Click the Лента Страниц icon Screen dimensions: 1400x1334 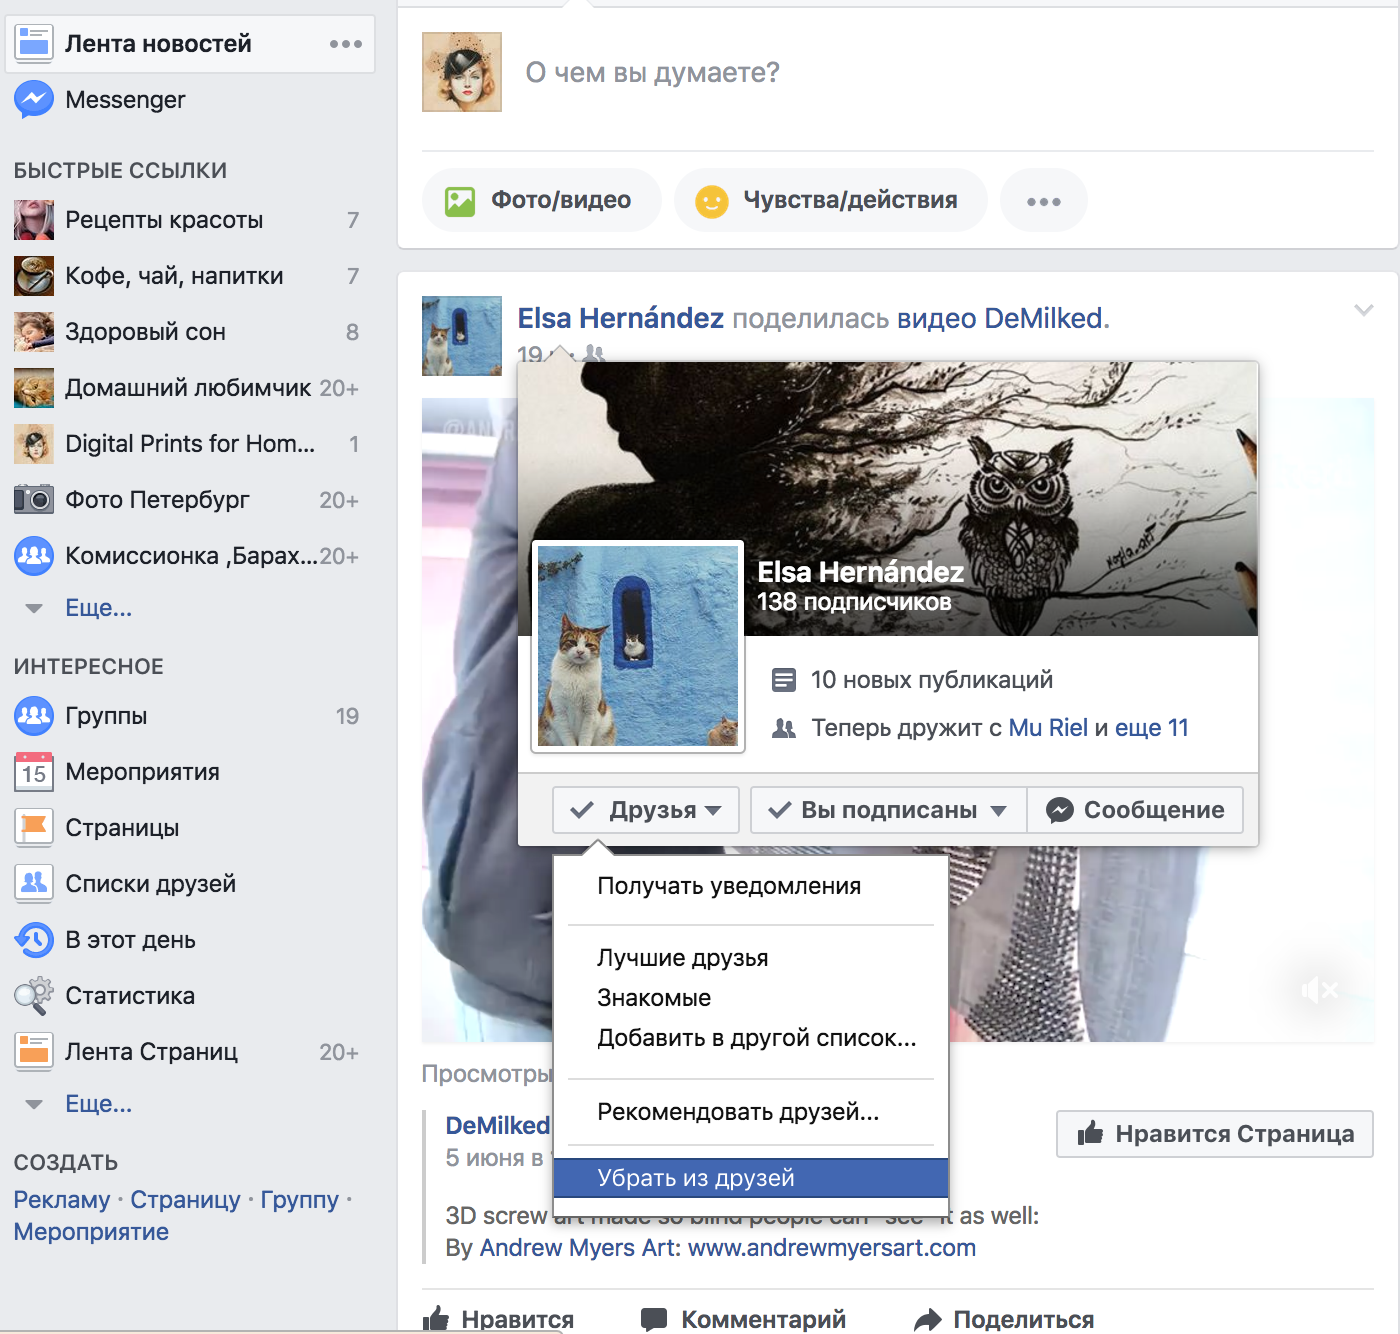click(34, 1051)
